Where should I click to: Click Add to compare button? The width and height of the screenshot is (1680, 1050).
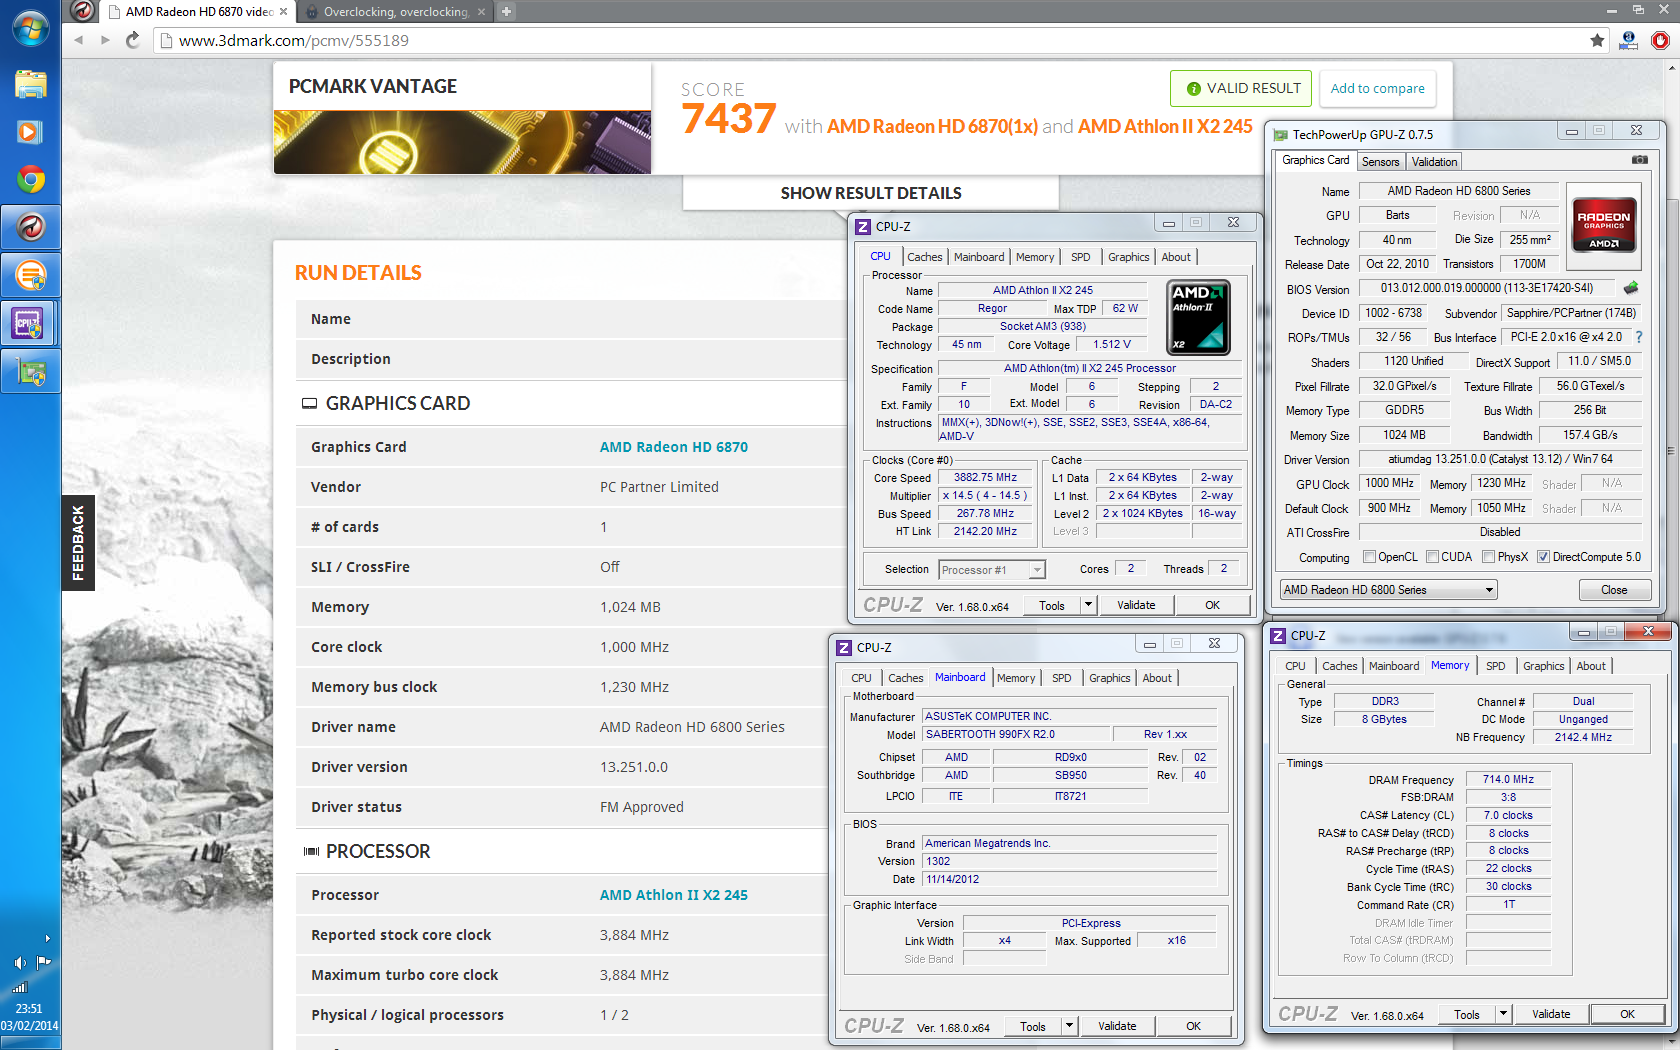[x=1377, y=88]
